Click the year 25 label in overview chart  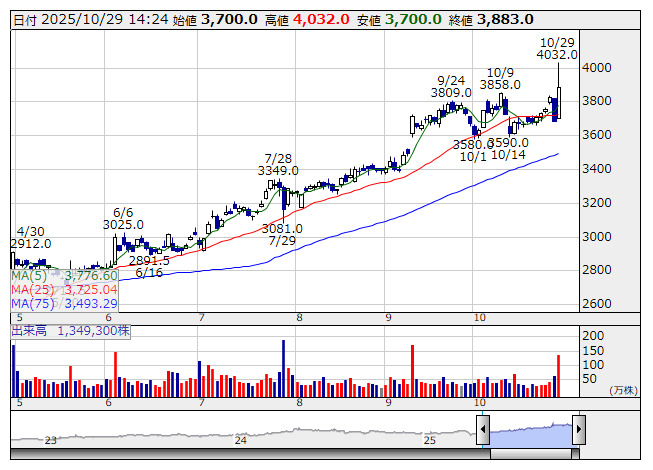pos(429,440)
